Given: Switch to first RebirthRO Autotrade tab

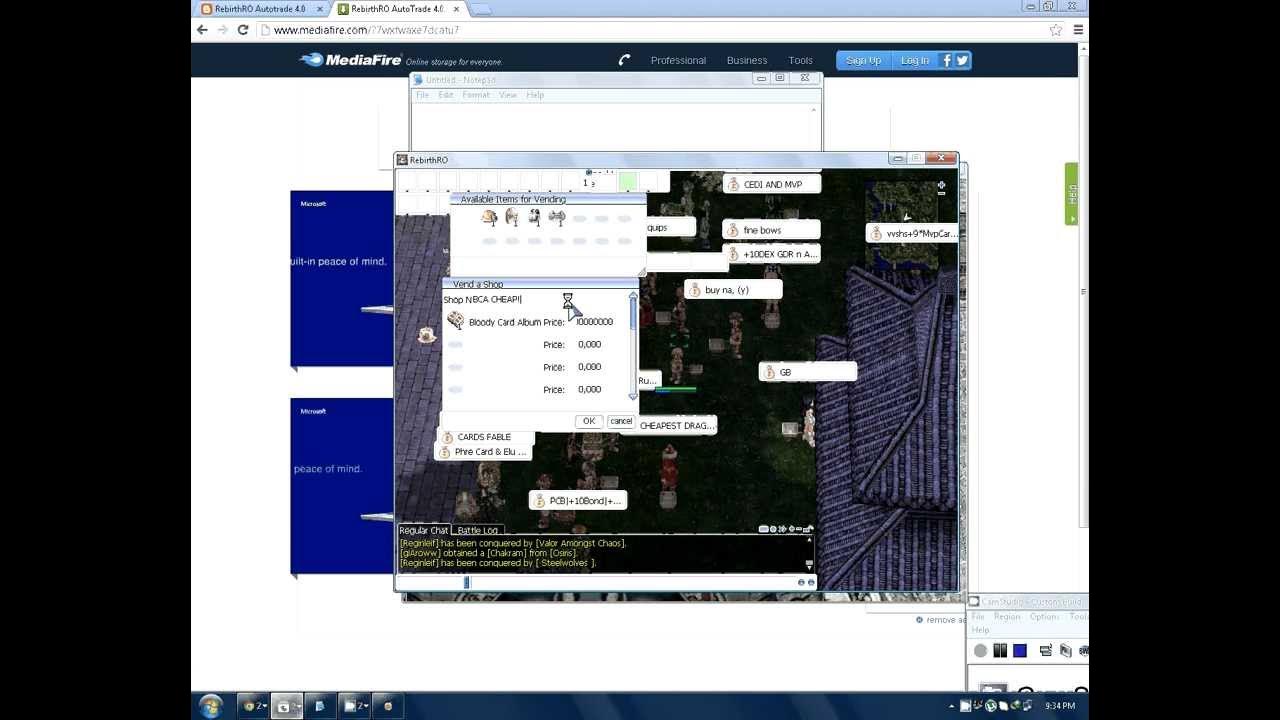Looking at the screenshot, I should point(262,9).
